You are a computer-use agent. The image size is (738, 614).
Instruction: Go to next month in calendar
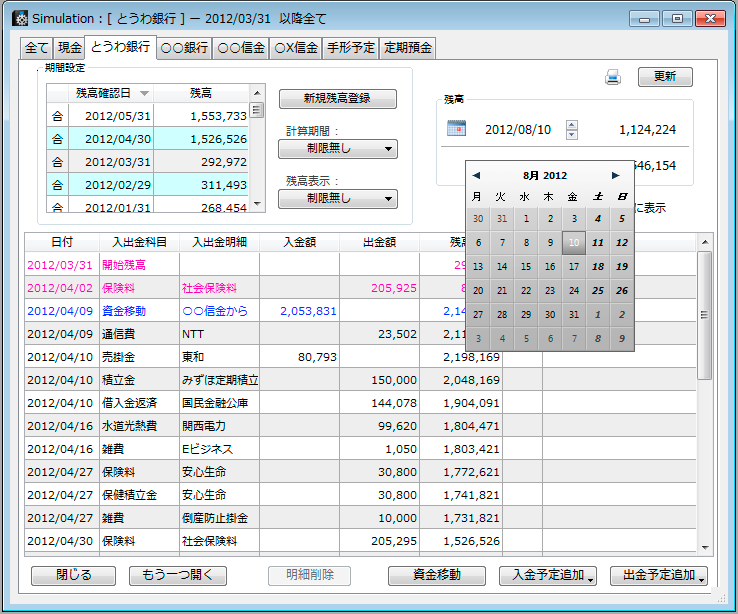[616, 175]
